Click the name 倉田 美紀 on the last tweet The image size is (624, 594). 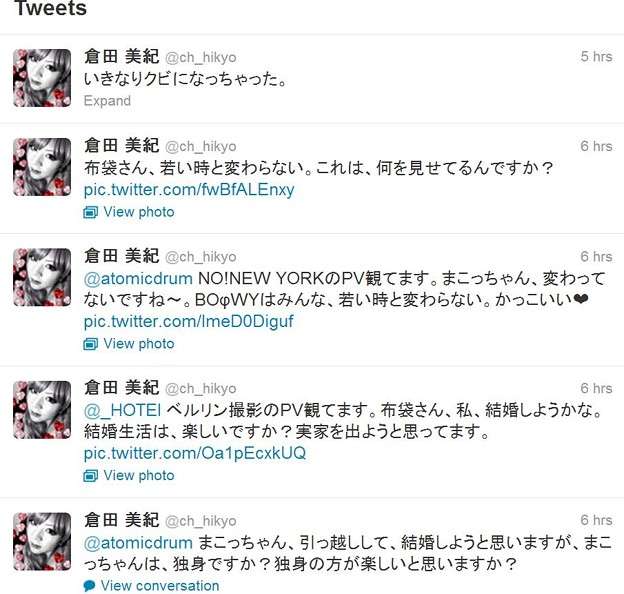point(121,520)
